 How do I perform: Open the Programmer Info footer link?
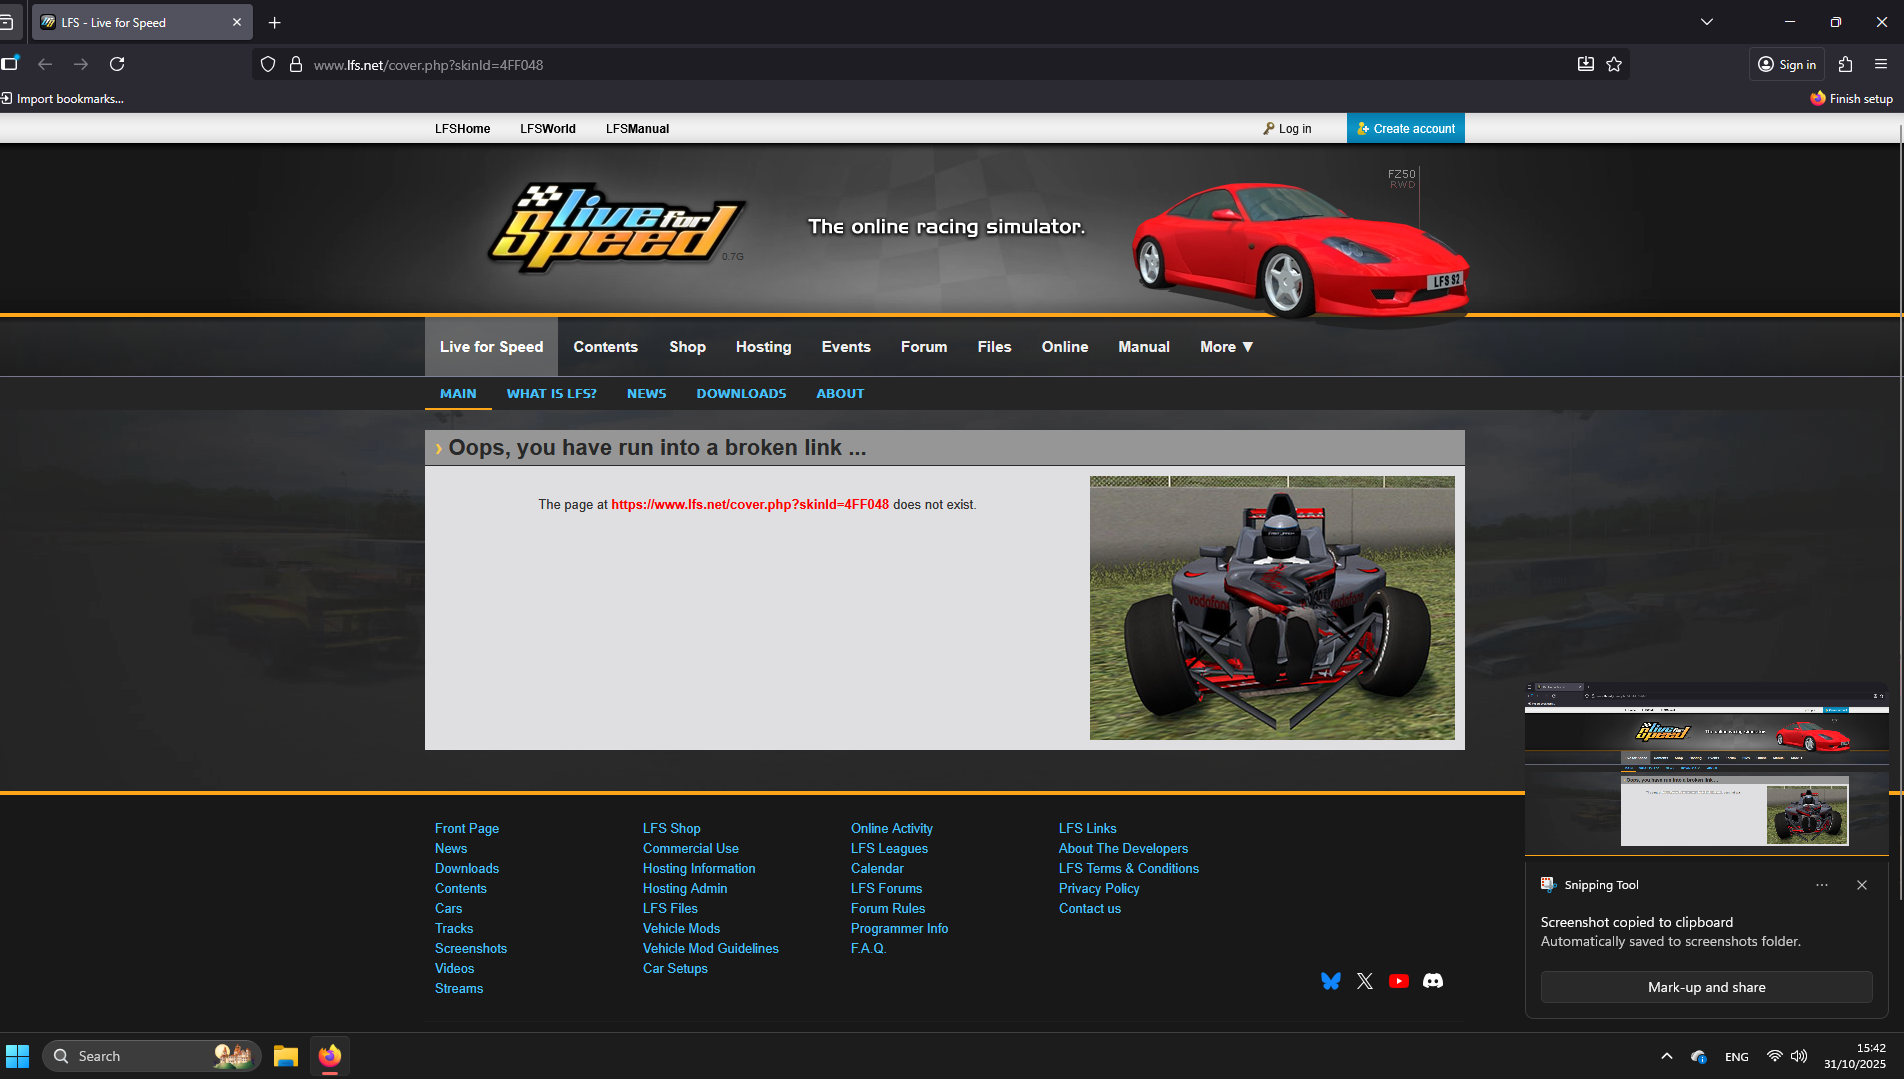pyautogui.click(x=899, y=929)
